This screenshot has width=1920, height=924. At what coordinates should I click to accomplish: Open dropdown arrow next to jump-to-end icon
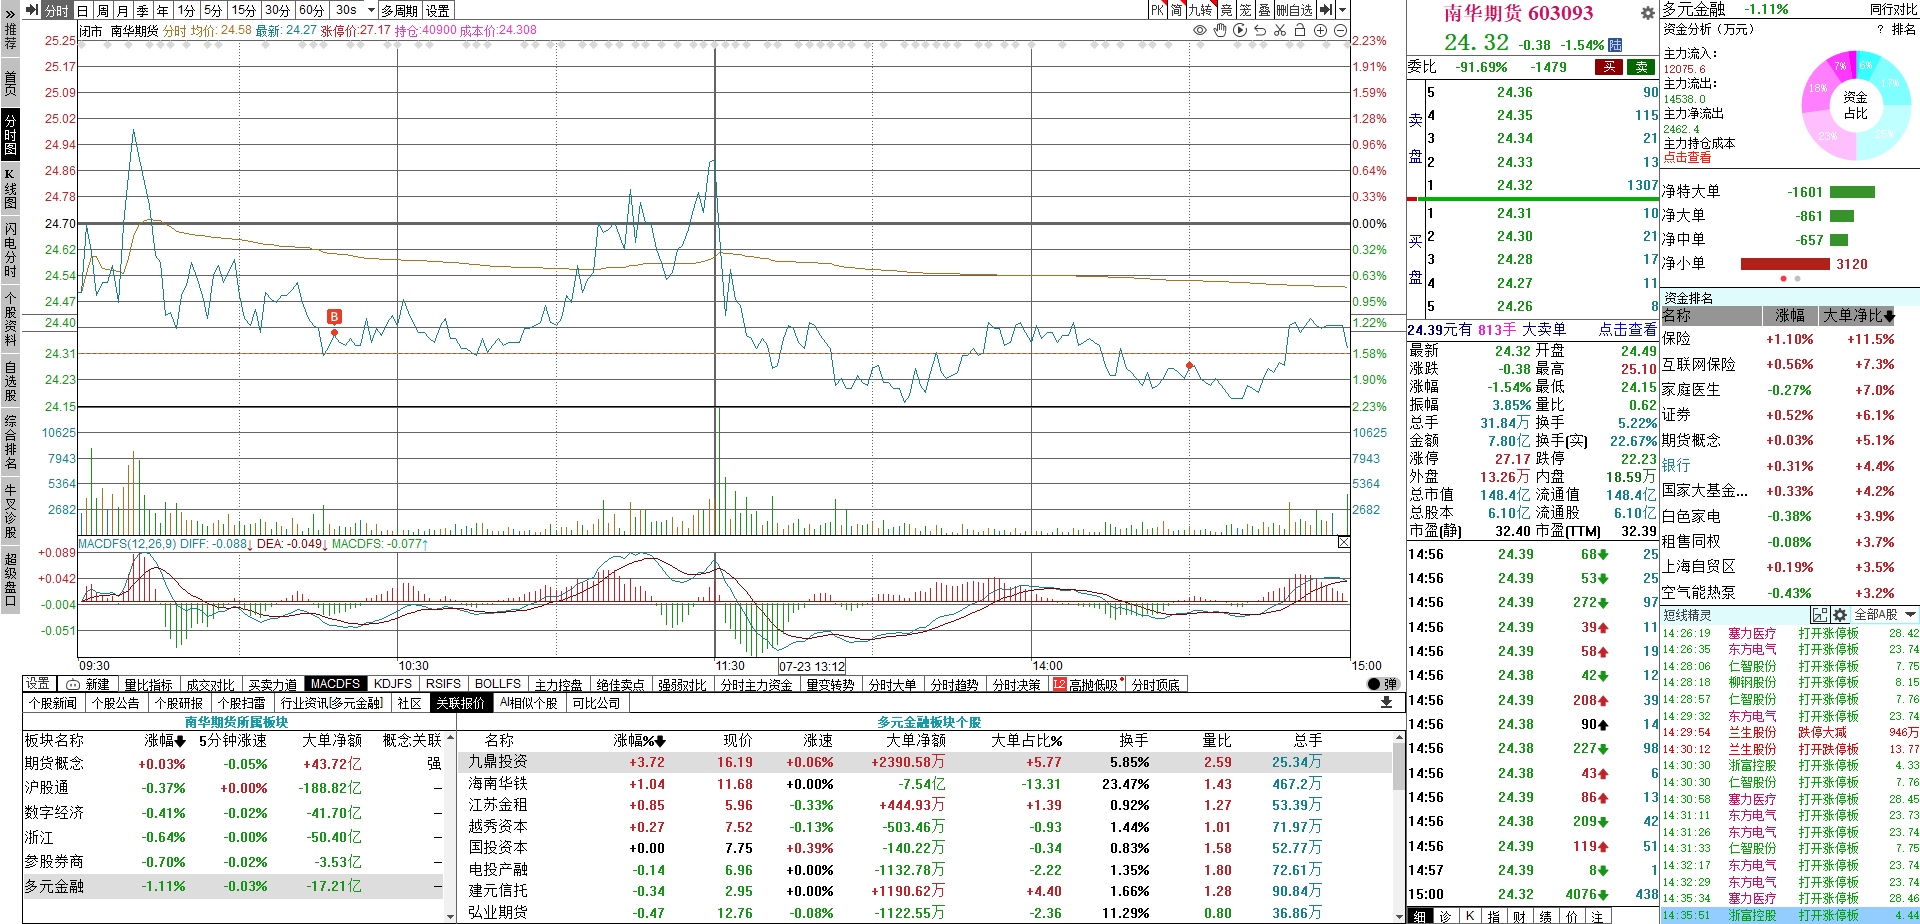tap(1341, 10)
